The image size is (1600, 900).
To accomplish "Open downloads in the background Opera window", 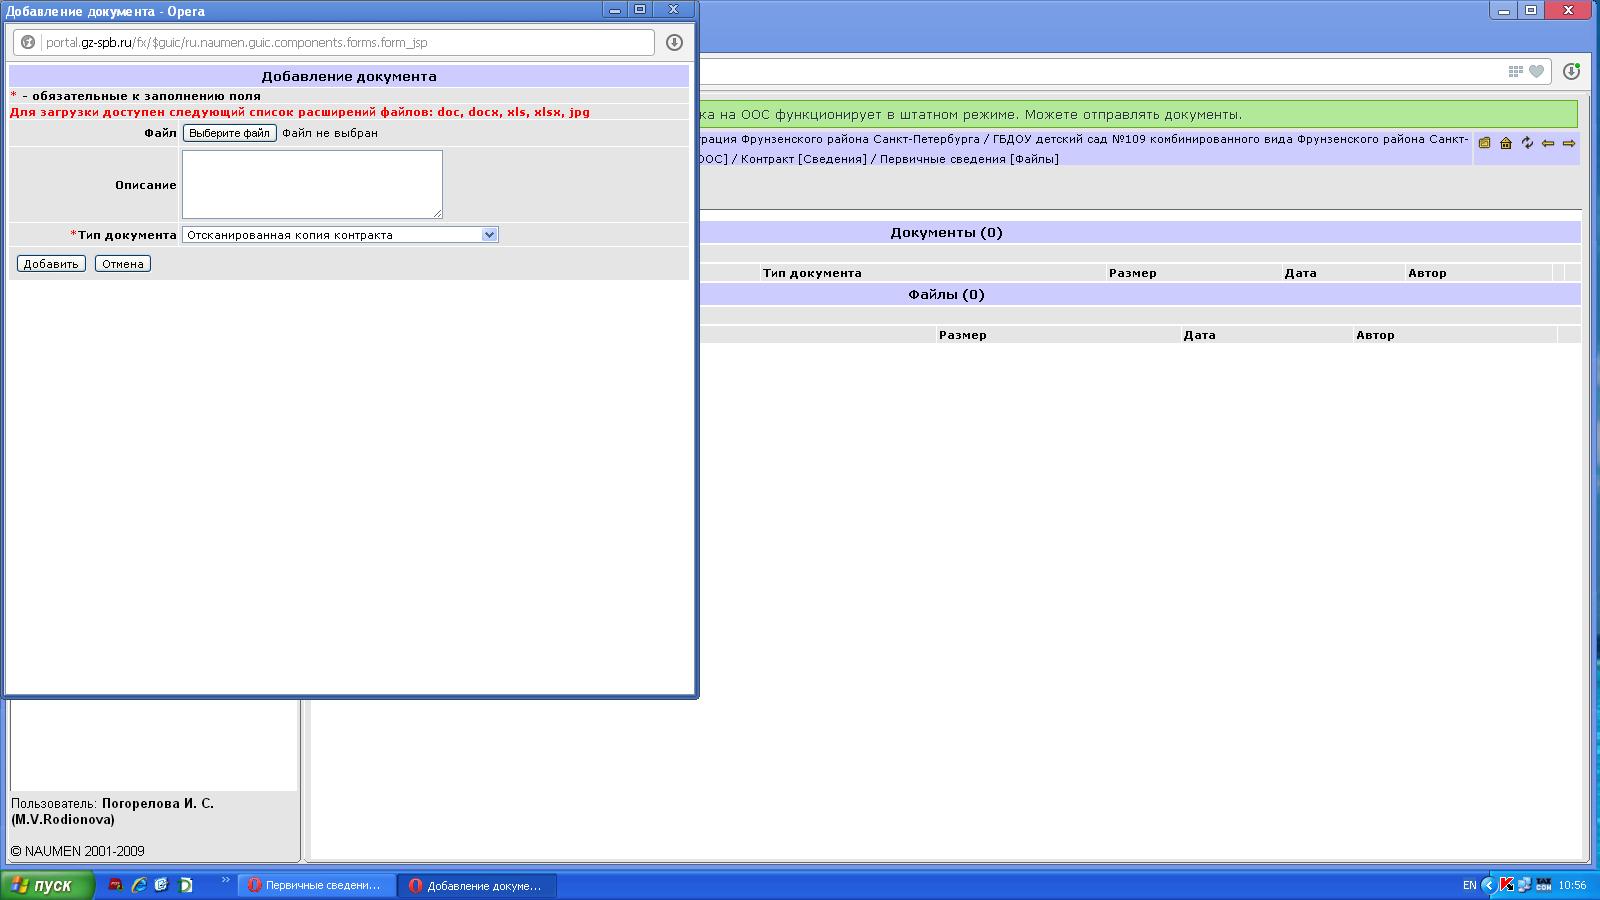I will (1571, 71).
